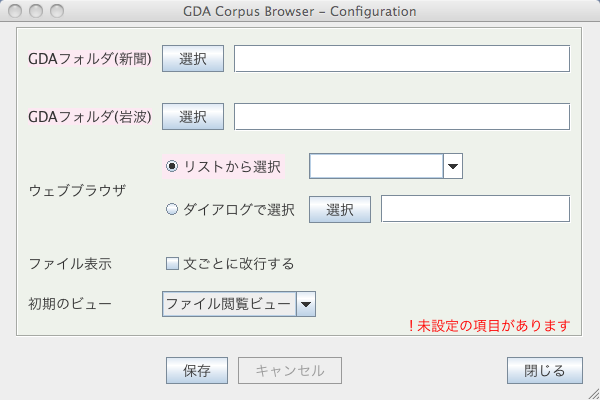The width and height of the screenshot is (600, 400).
Task: Click the window resize grip icon
Action: 593,394
